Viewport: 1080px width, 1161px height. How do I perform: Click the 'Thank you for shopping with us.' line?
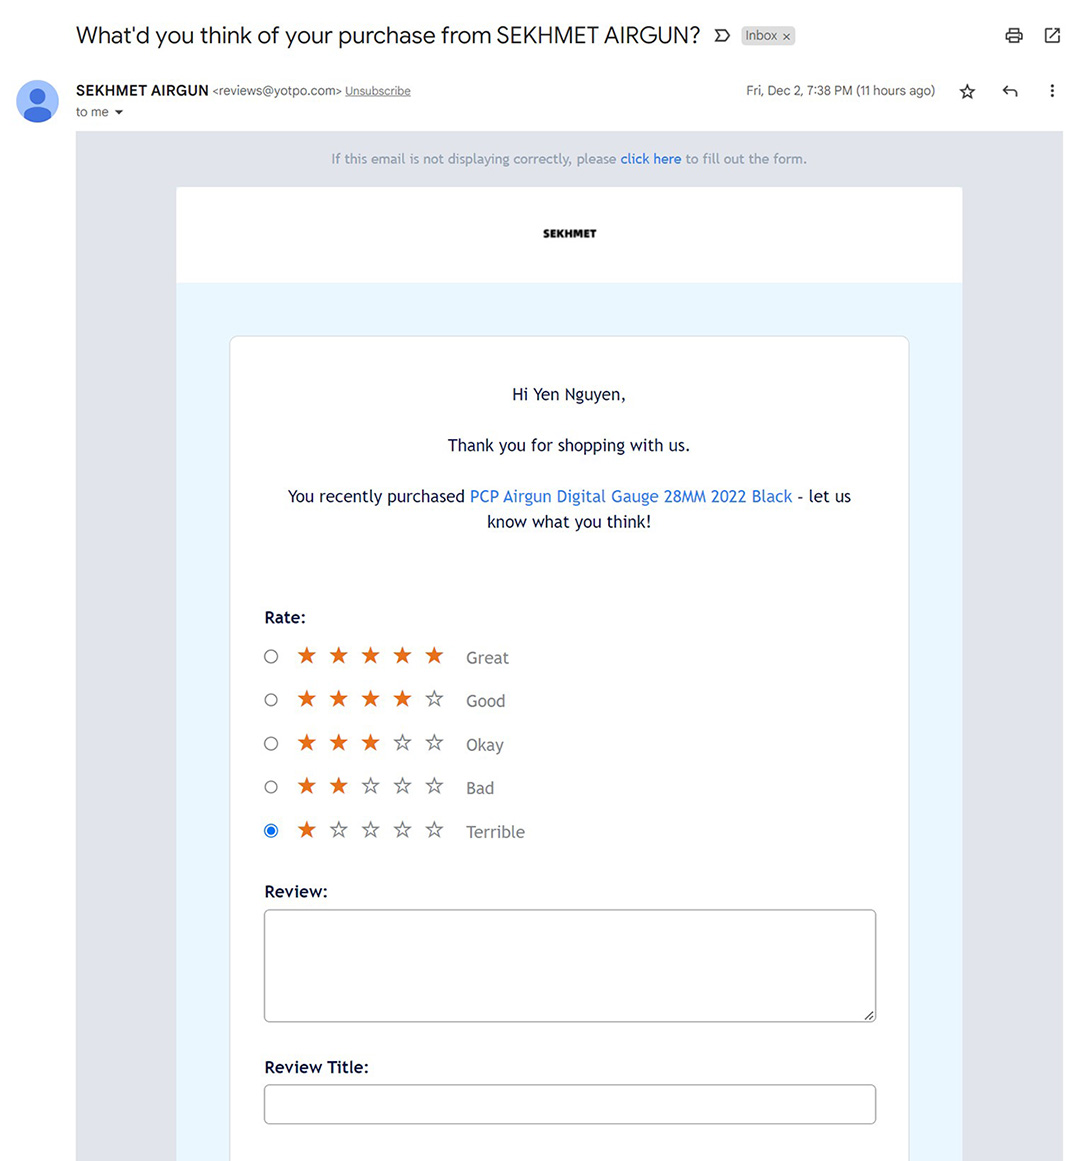(x=568, y=445)
